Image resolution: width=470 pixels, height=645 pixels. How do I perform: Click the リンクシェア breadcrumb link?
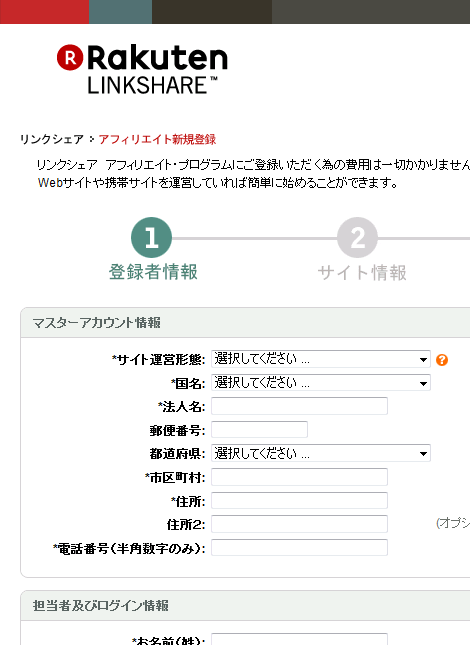click(x=52, y=139)
